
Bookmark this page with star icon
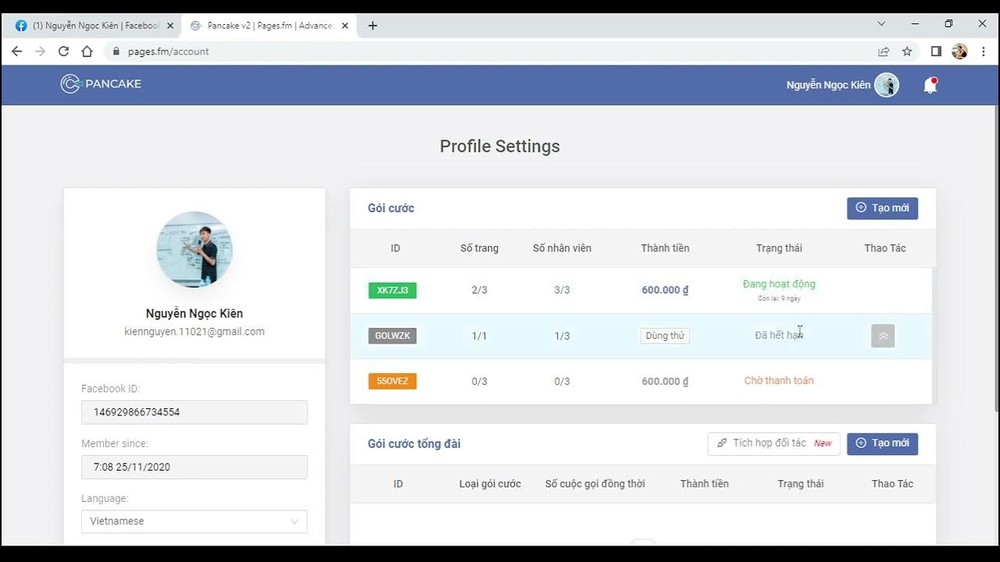pos(907,51)
